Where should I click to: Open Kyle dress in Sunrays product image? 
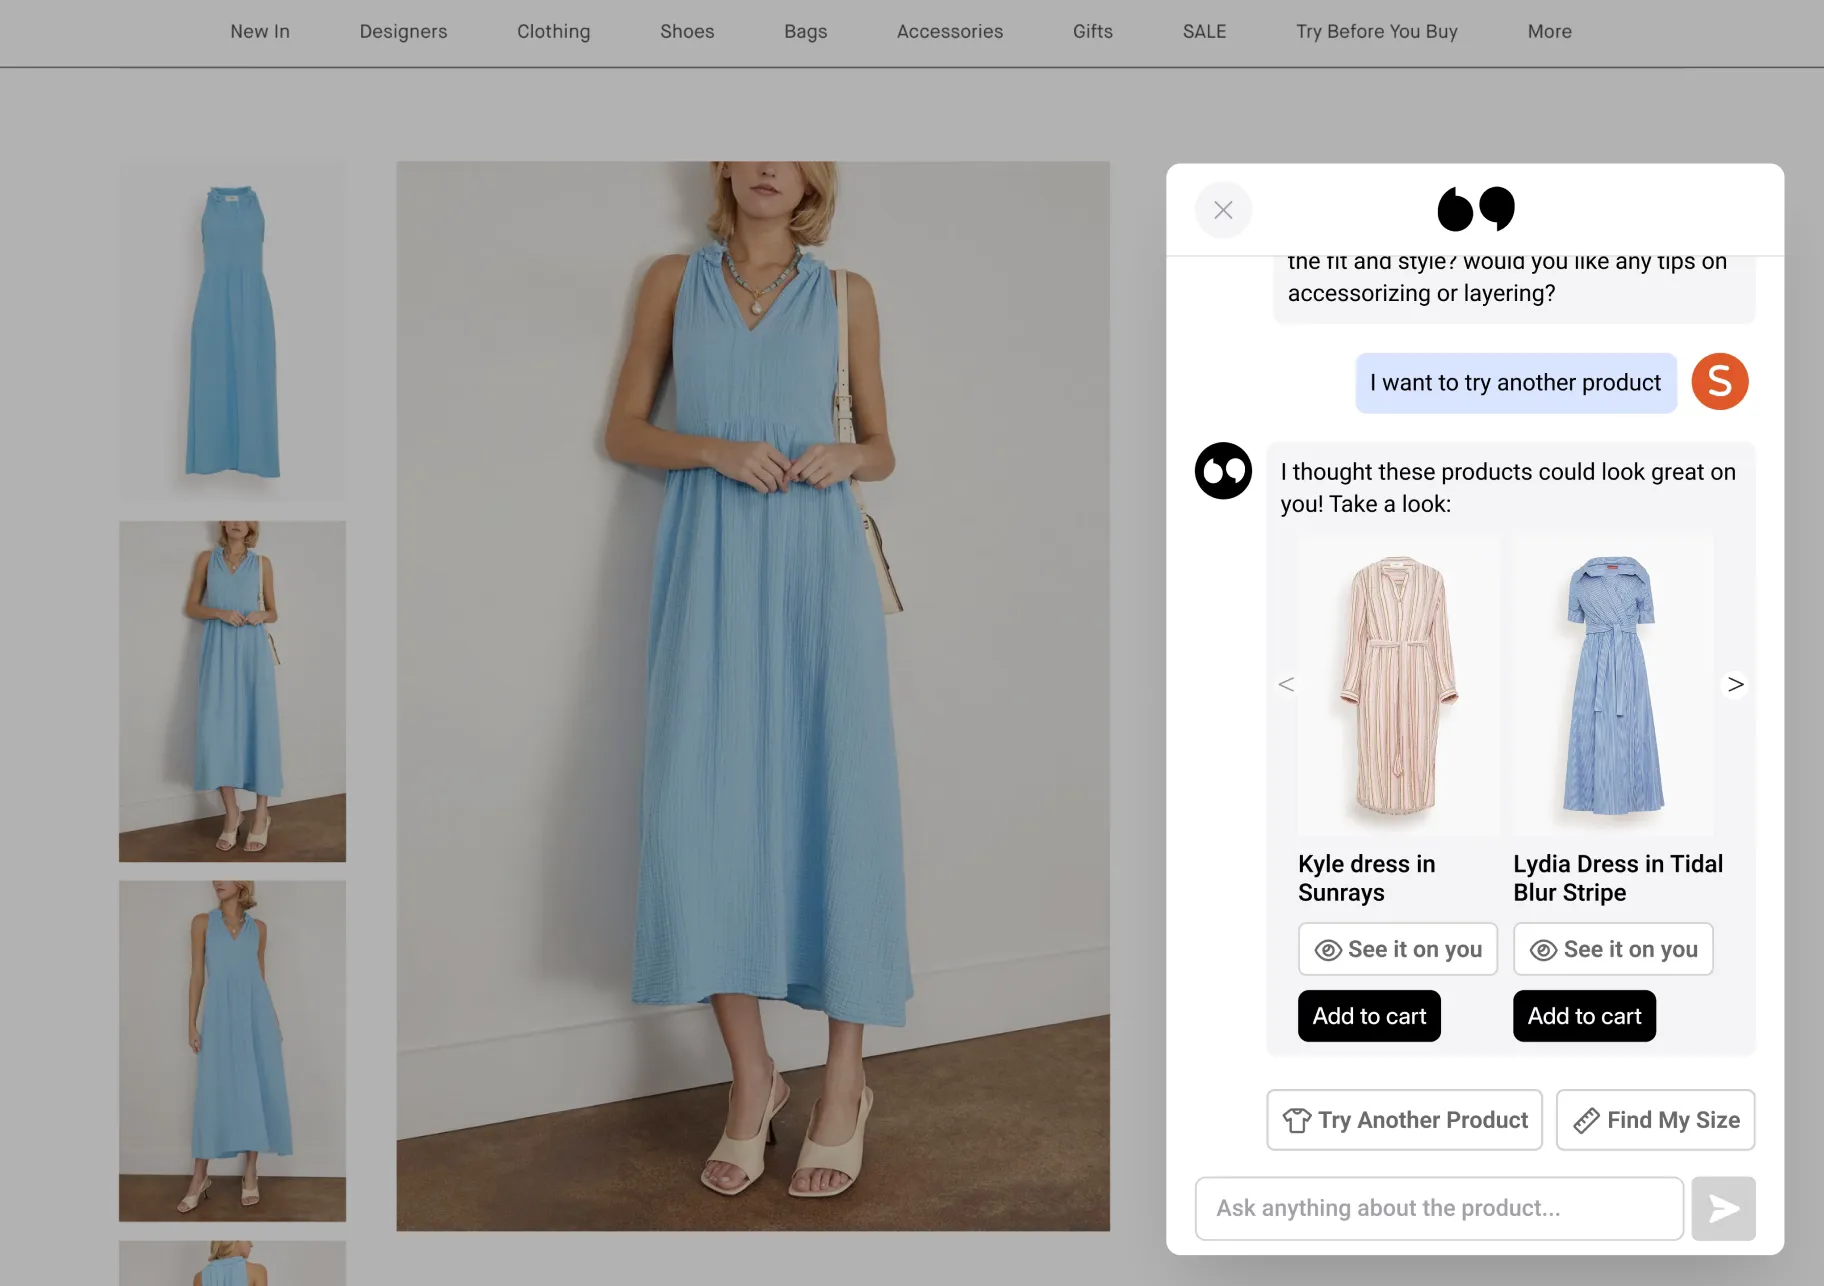point(1398,685)
